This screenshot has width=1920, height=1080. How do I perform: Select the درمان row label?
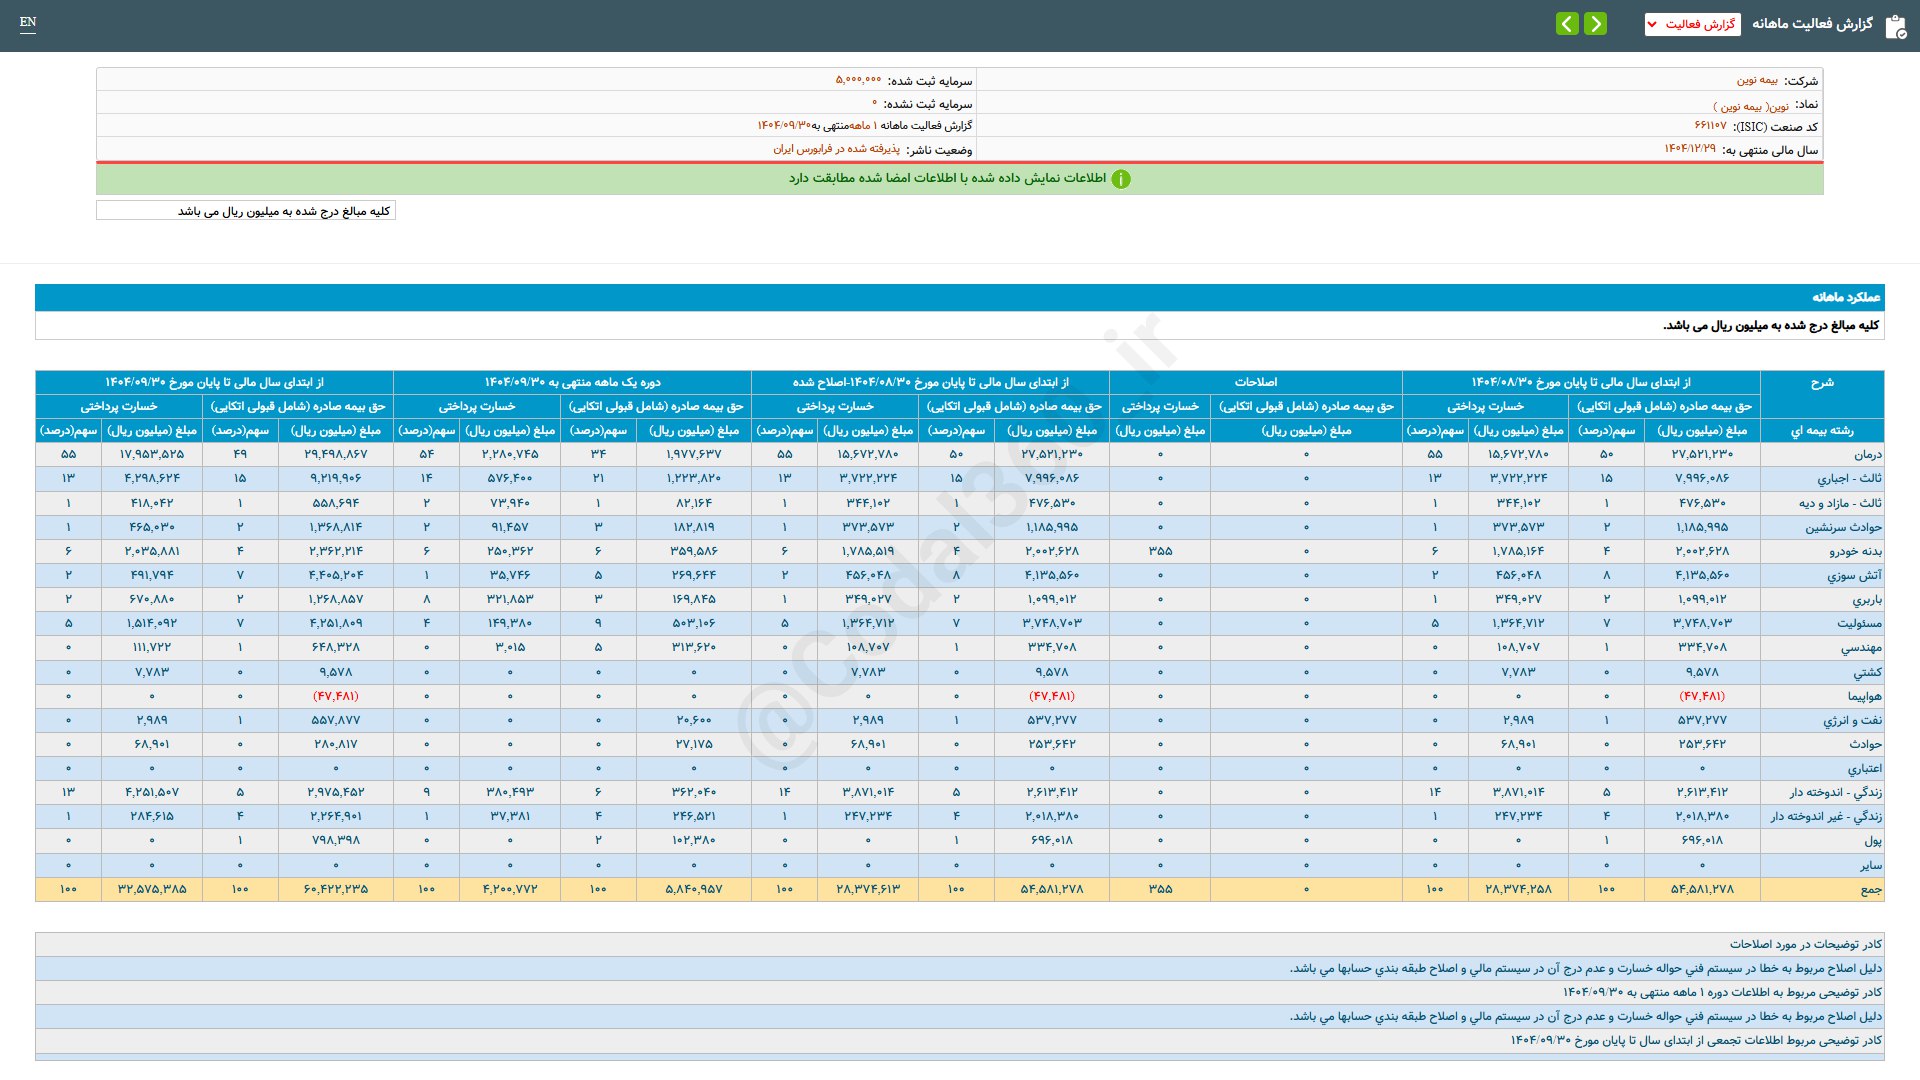point(1867,454)
